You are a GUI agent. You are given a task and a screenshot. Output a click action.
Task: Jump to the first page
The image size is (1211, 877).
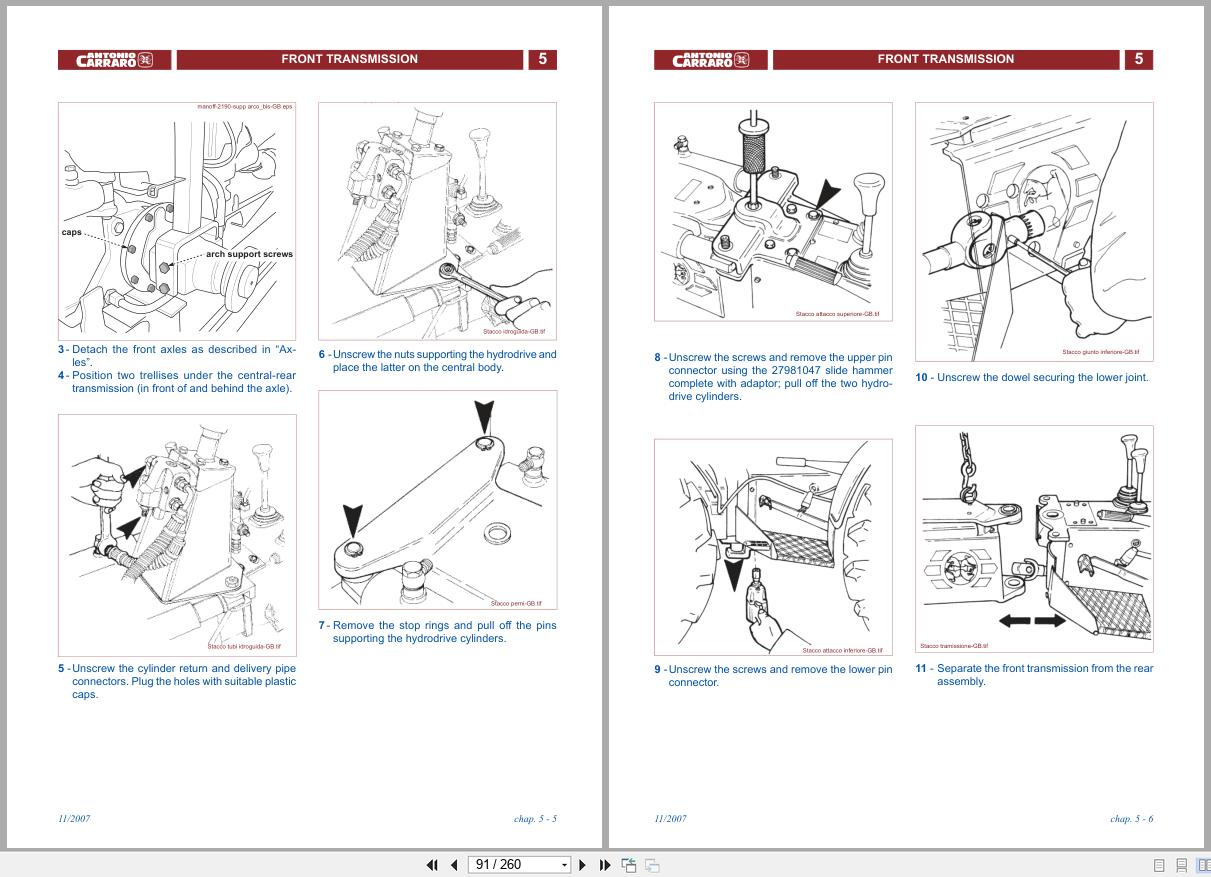coord(432,865)
